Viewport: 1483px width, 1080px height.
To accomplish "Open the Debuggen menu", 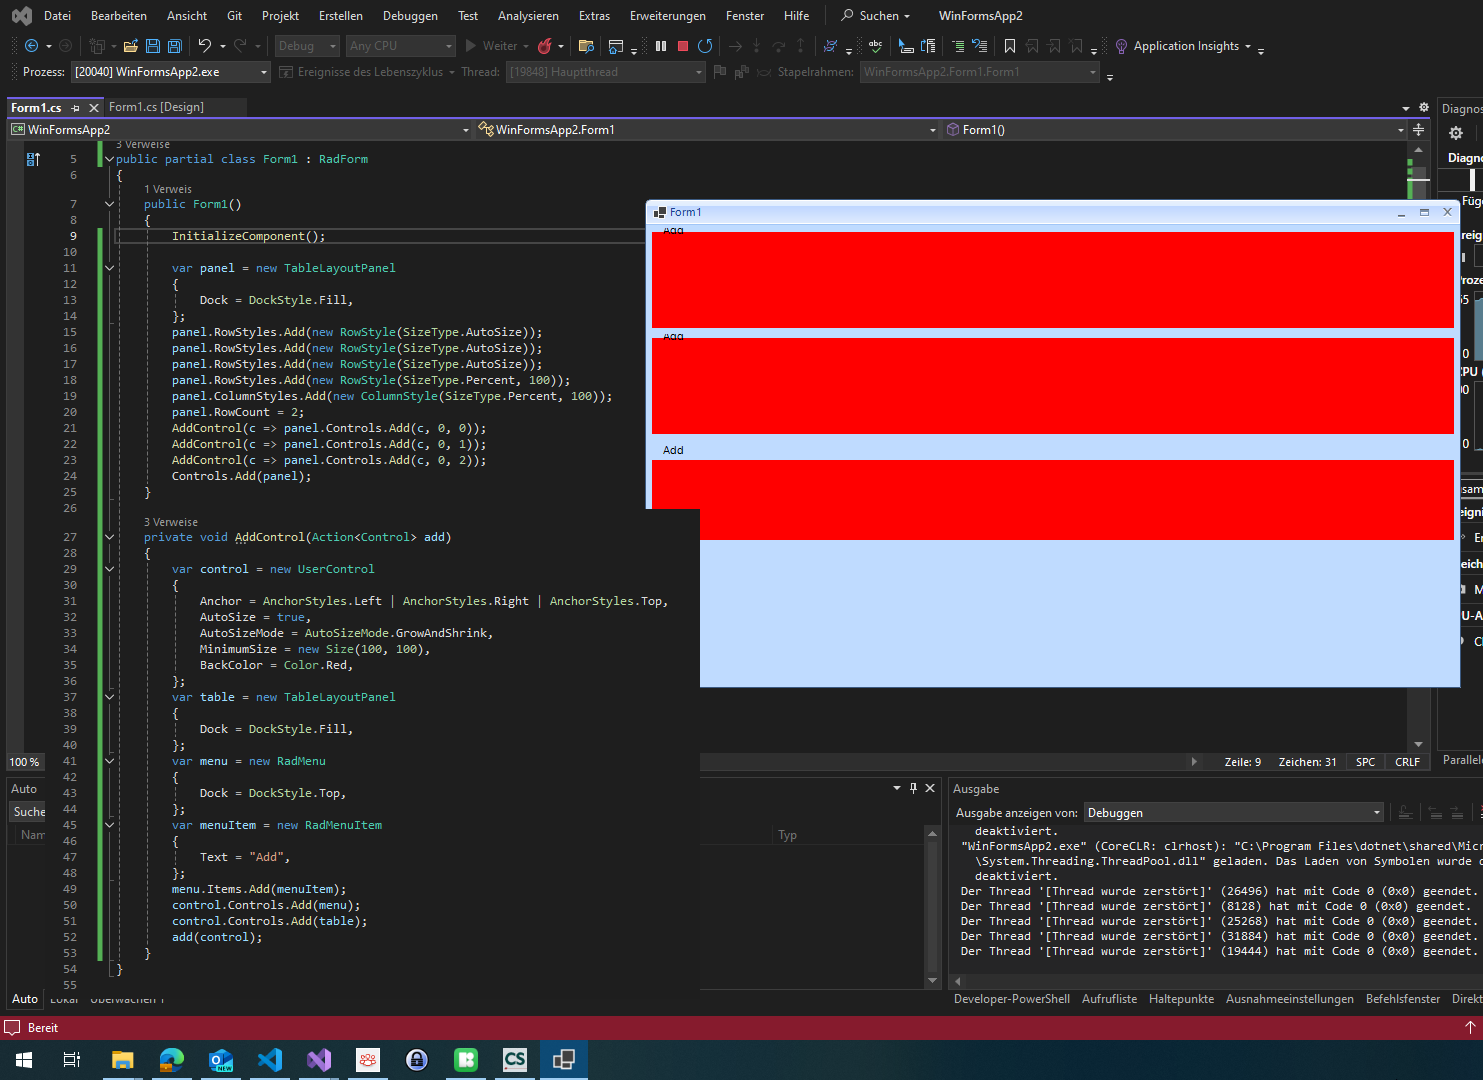I will [410, 16].
